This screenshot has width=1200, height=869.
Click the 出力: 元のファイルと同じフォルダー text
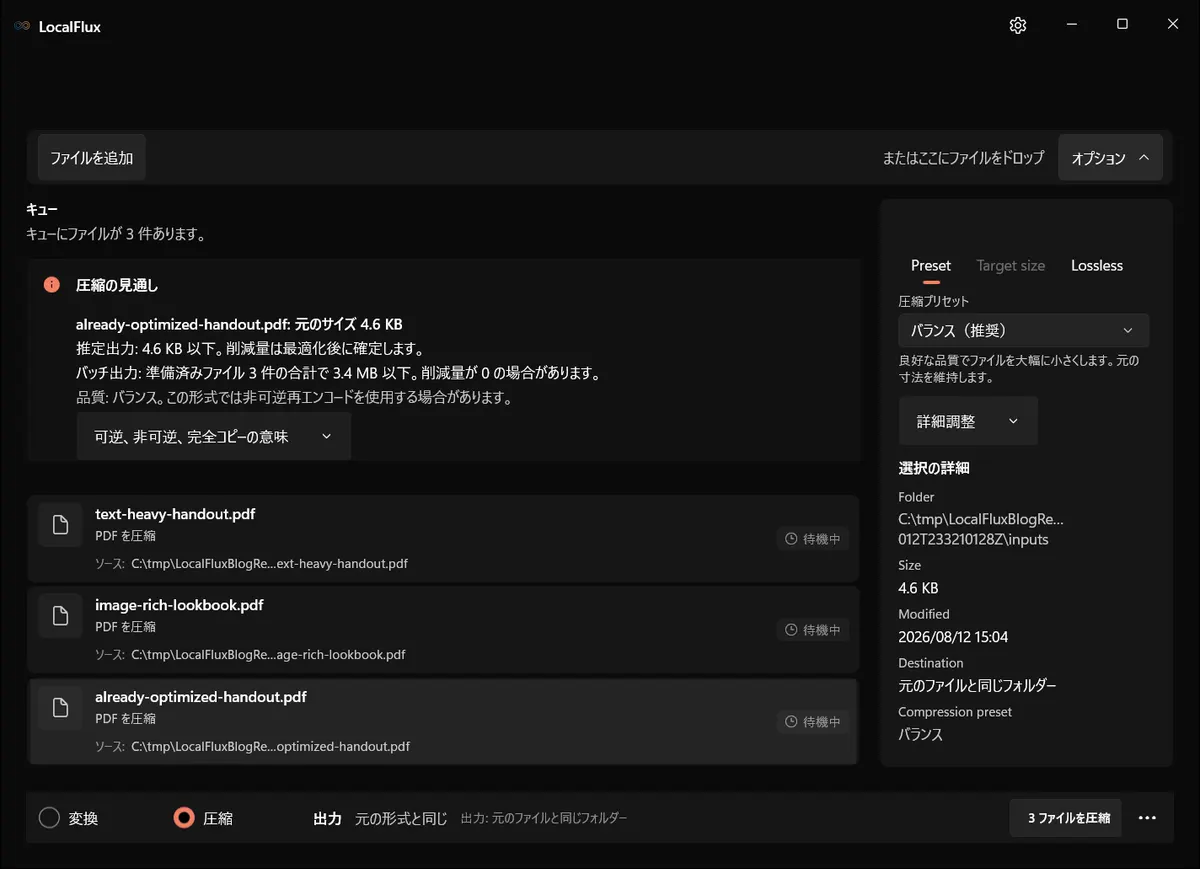pos(544,818)
